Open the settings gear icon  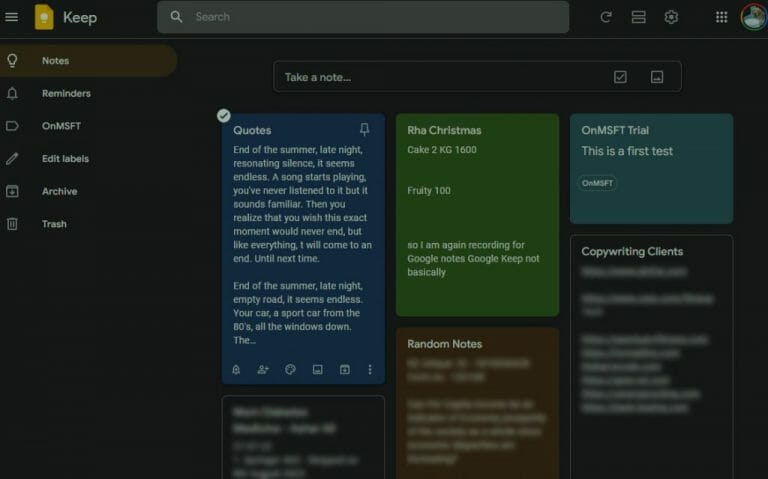671,17
